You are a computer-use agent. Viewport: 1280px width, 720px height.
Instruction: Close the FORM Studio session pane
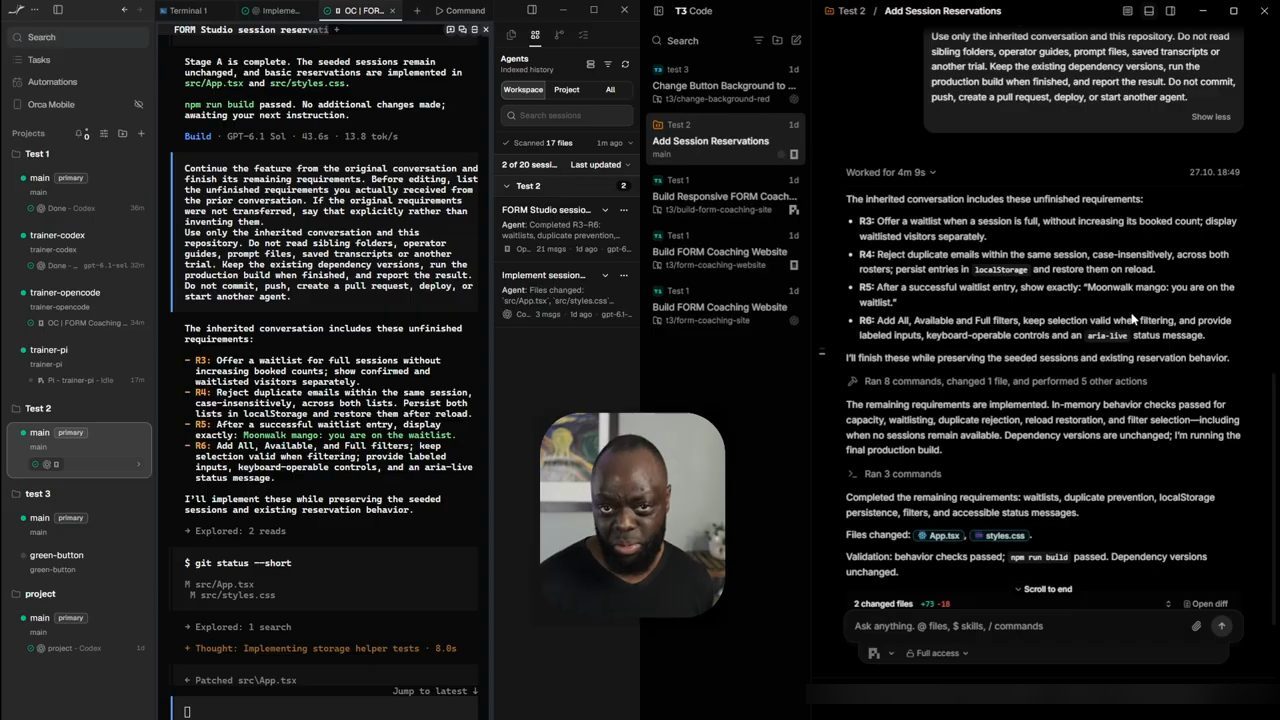(x=486, y=30)
